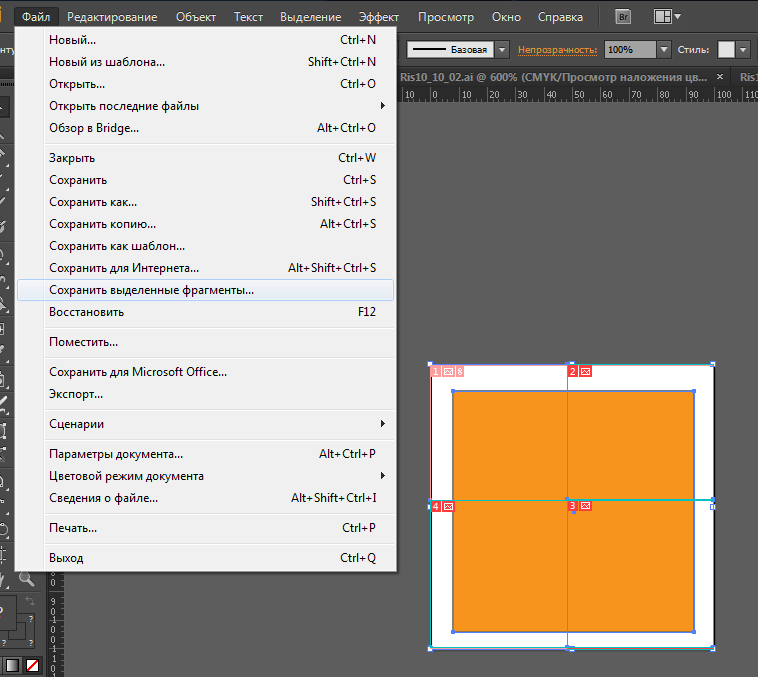Choose Закрыть menu item
Screen dimensions: 758x677
[205, 158]
